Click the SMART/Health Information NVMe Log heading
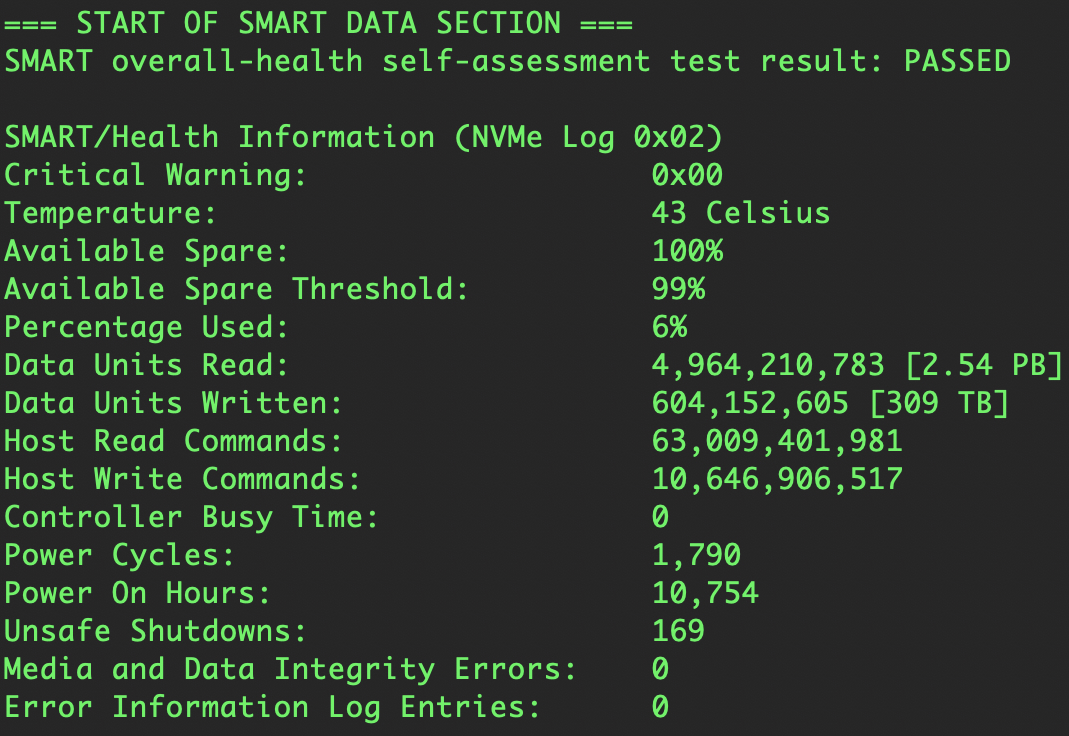The image size is (1069, 736). coord(363,137)
